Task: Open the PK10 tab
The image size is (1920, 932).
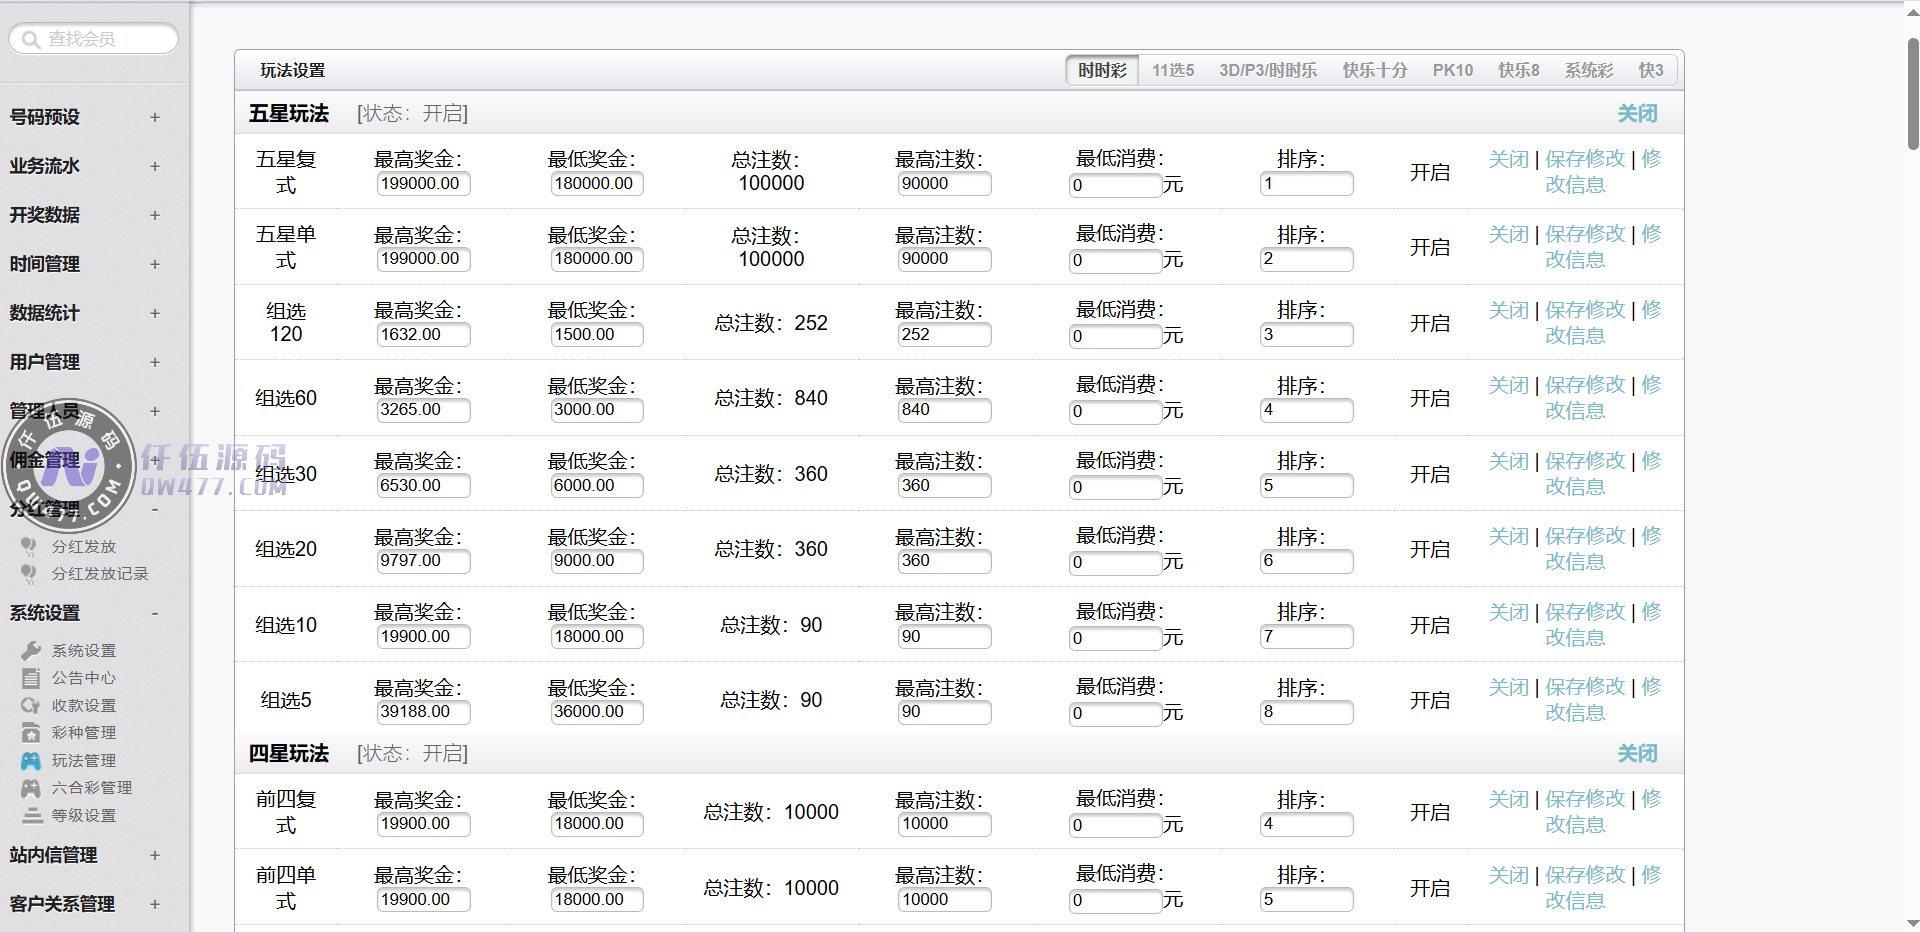Action: tap(1452, 71)
